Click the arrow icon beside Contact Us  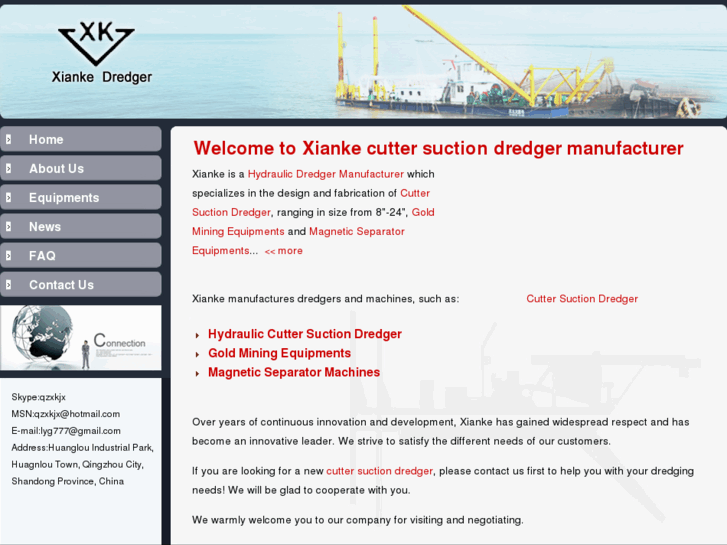pos(8,284)
